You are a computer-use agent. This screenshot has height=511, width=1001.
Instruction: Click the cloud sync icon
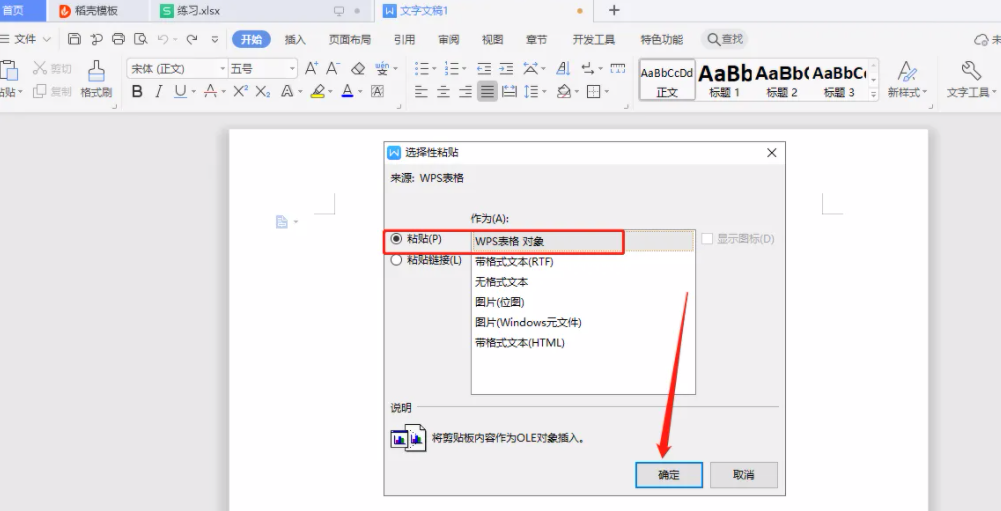[x=981, y=40]
